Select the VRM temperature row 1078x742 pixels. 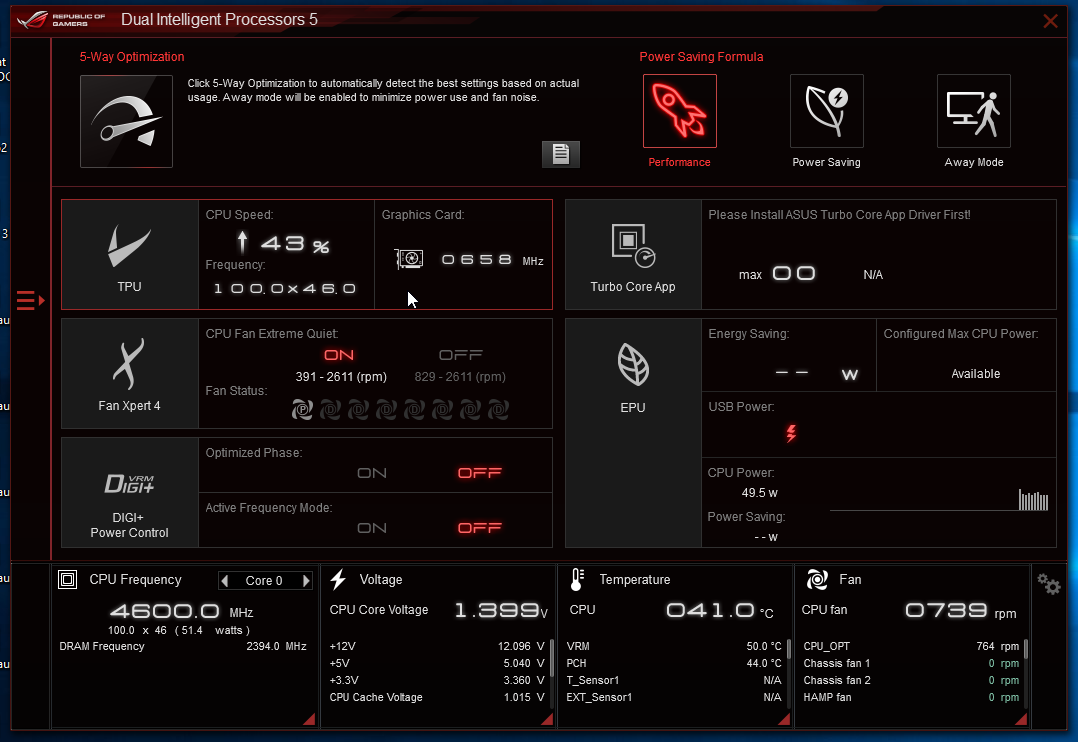pos(674,646)
